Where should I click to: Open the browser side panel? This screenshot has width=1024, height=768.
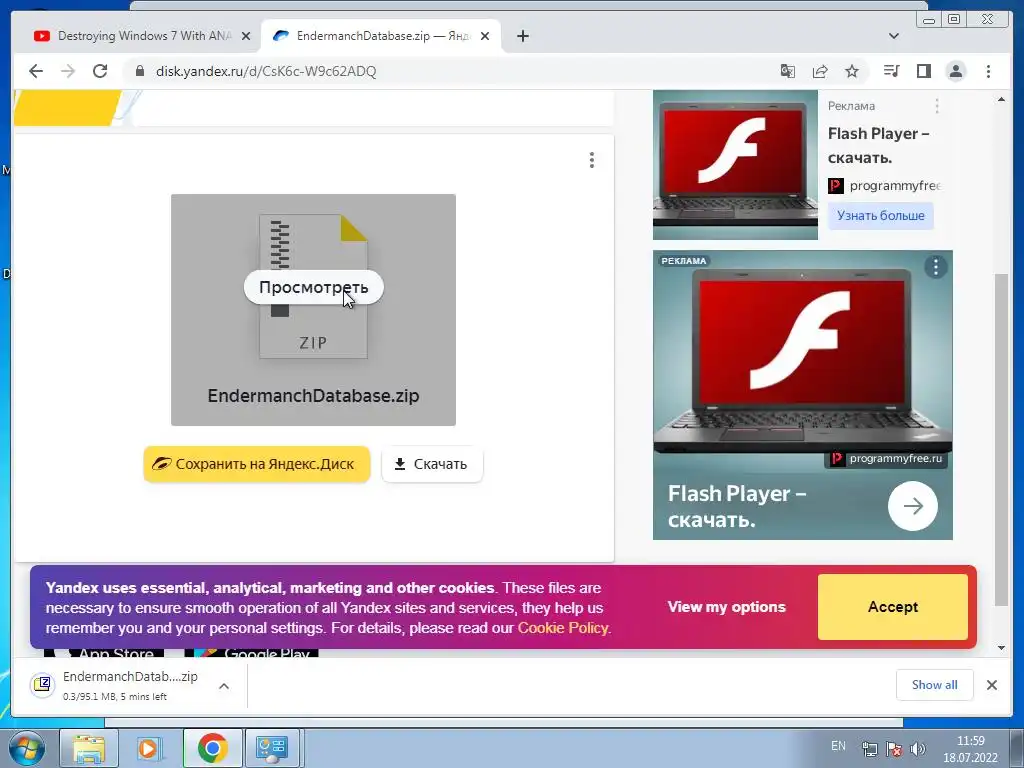(923, 71)
